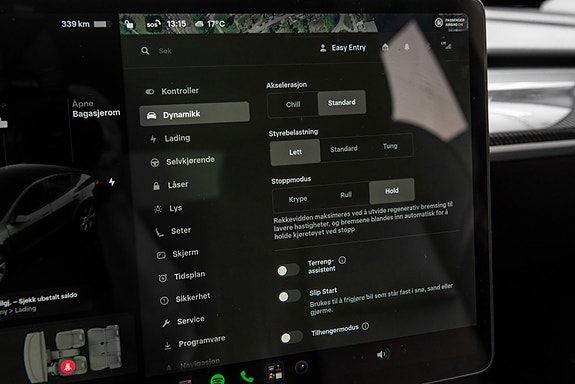Set acceleration to Chill
This screenshot has width=575, height=384.
[293, 105]
